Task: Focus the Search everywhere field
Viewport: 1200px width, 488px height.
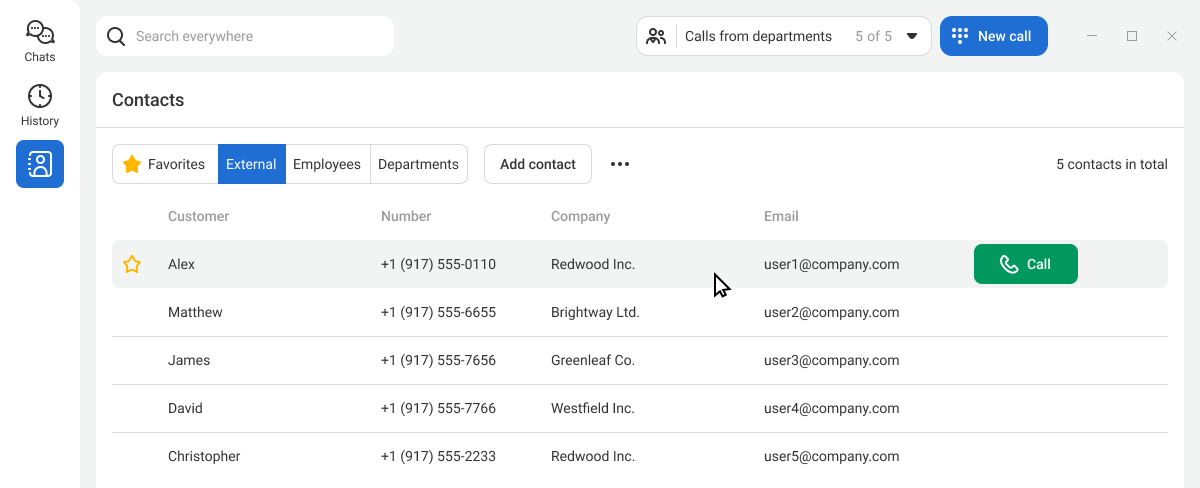Action: click(245, 36)
